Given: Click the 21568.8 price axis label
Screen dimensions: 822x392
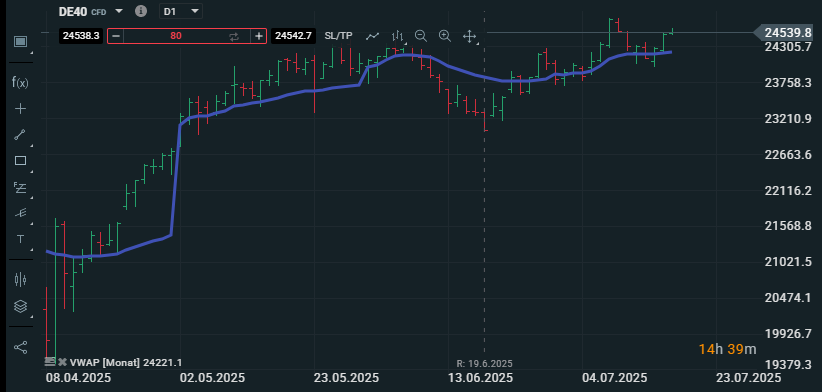Looking at the screenshot, I should click(788, 226).
